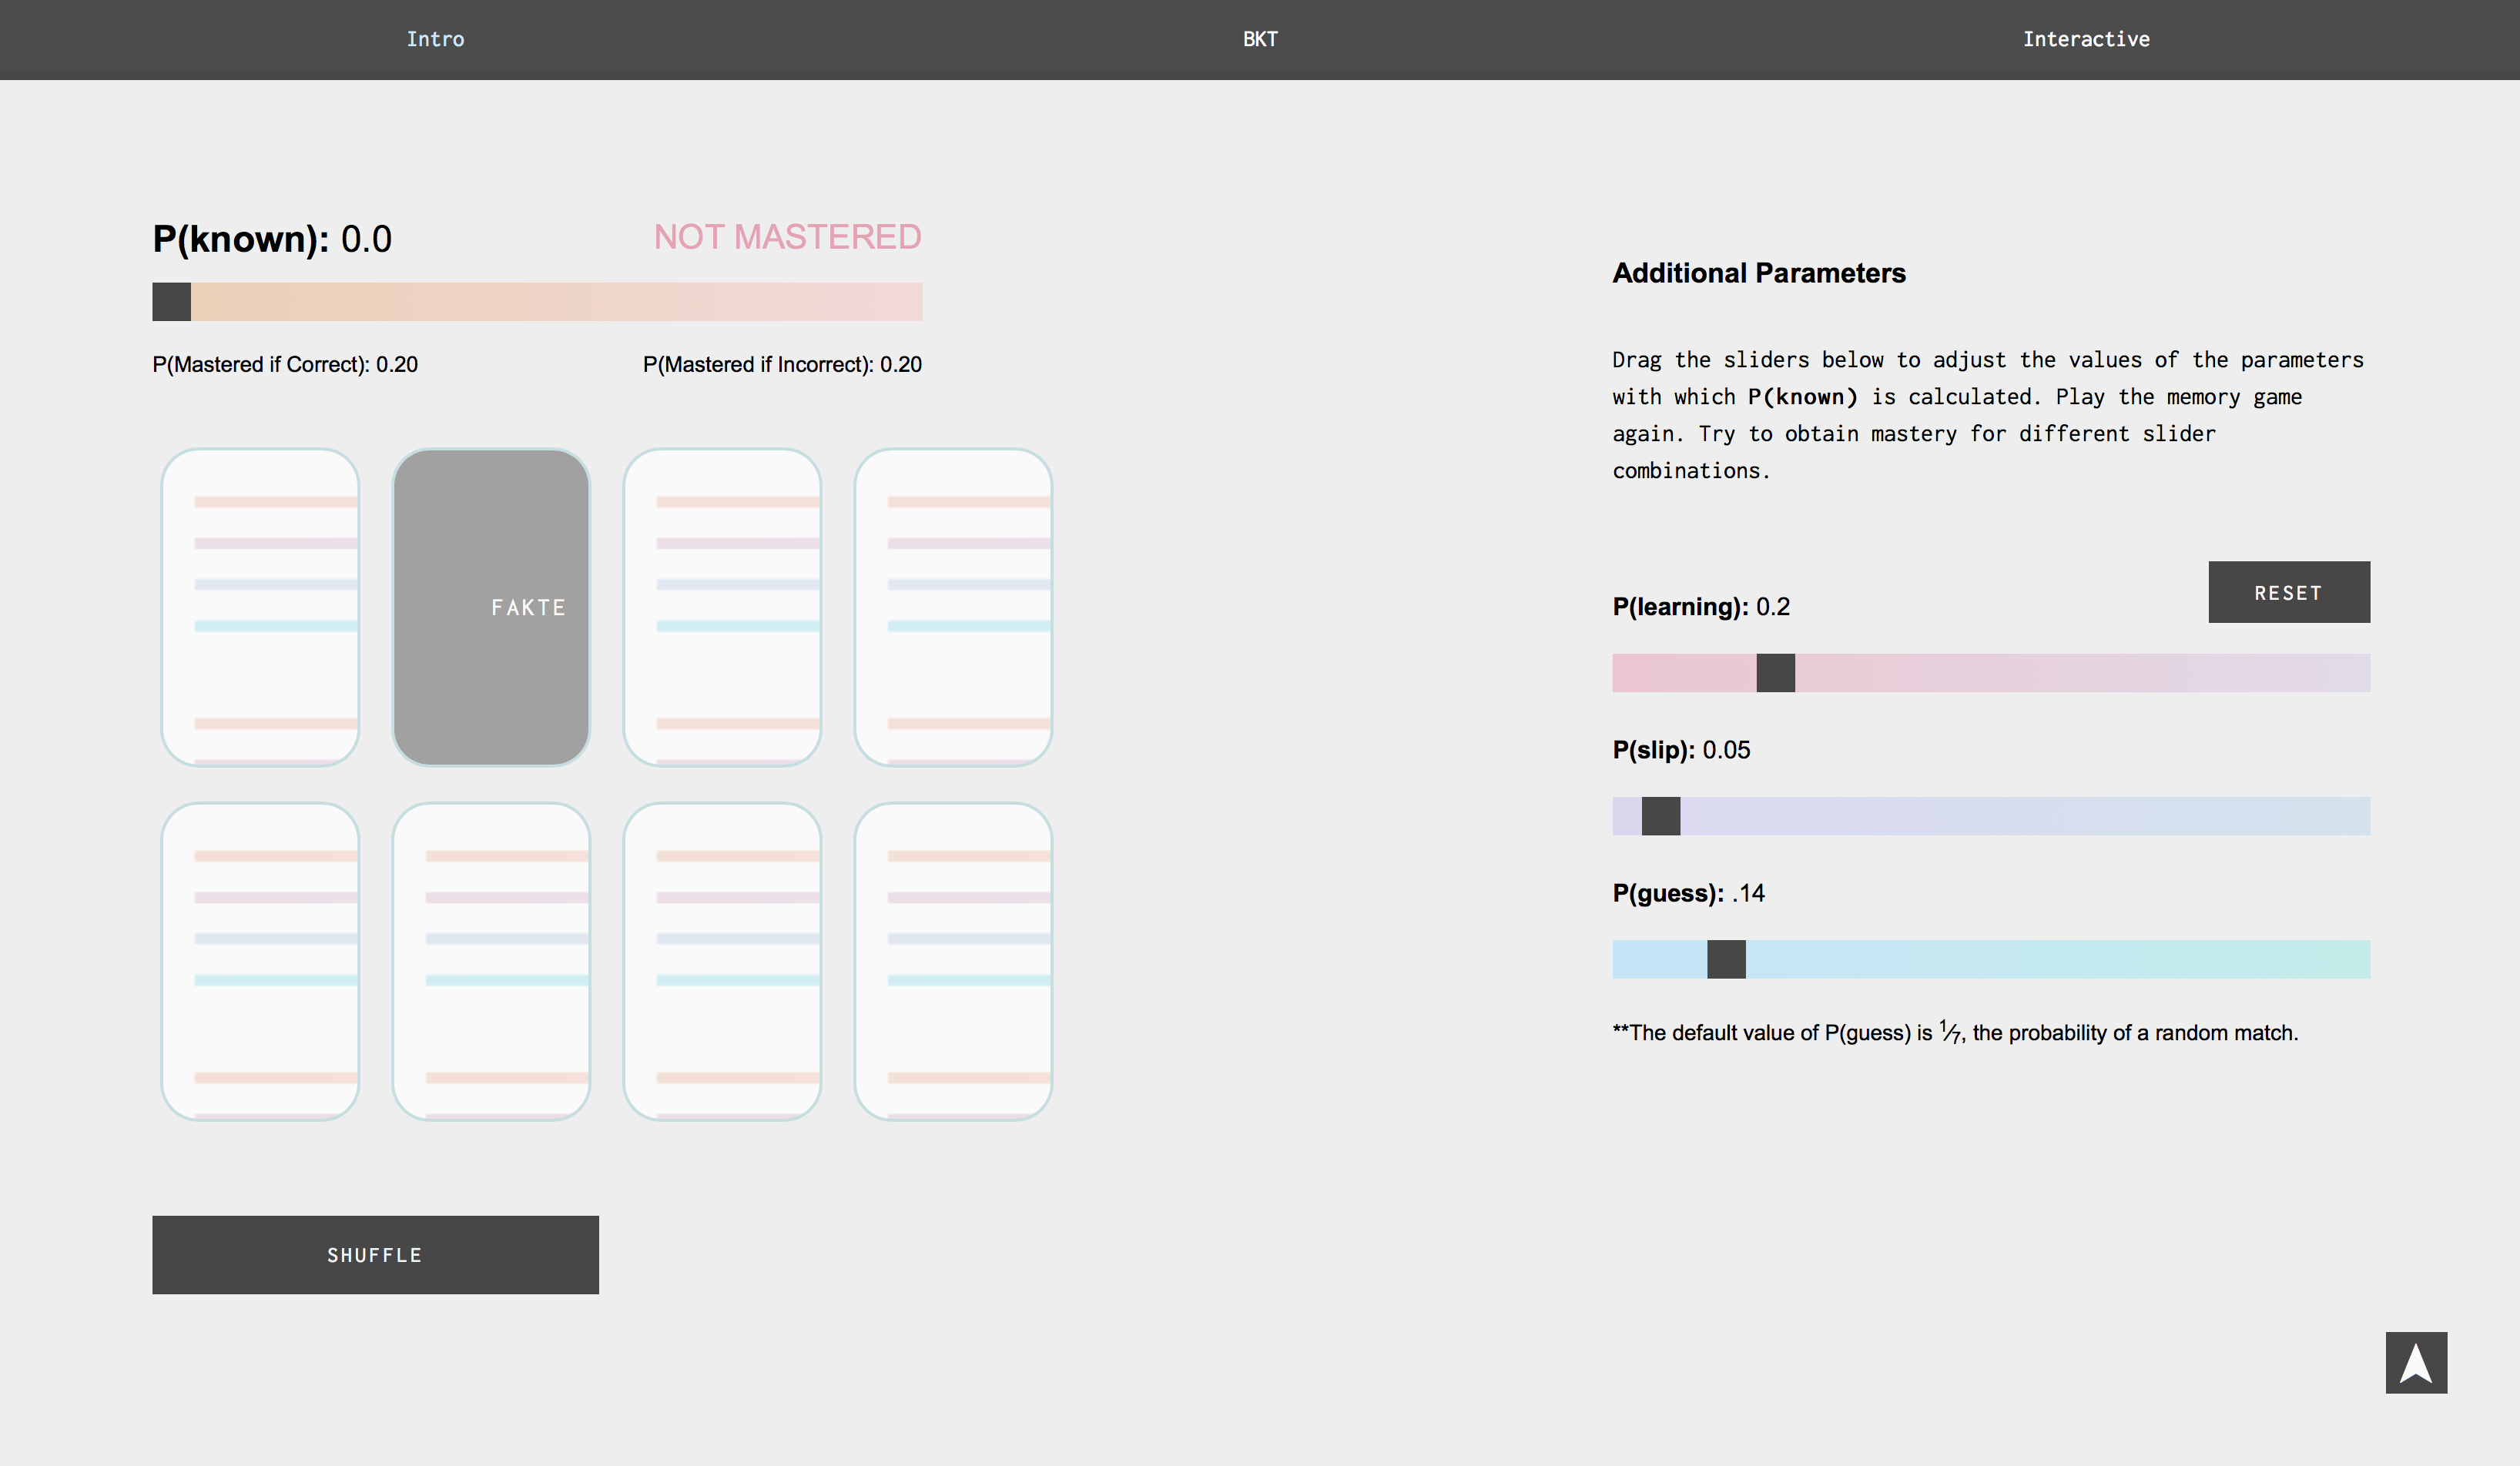Go to the Interactive tab
The image size is (2520, 1466).
(x=2085, y=39)
